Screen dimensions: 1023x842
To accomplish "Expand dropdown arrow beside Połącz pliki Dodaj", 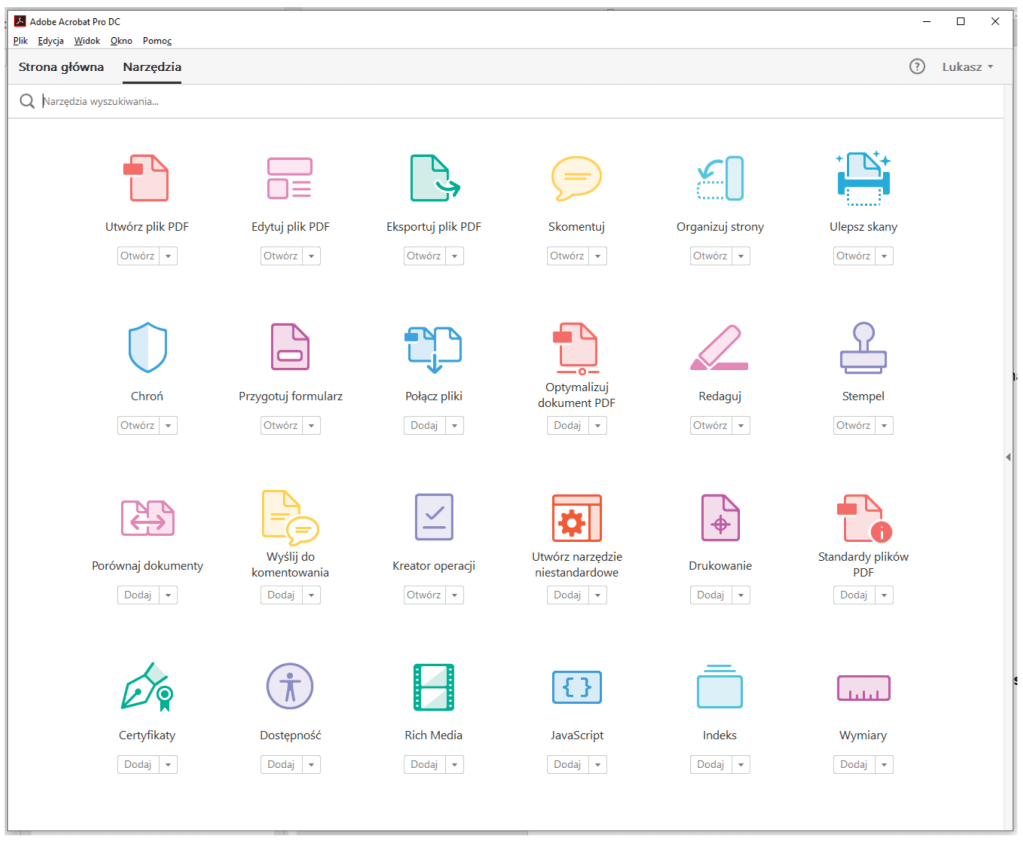I will pos(455,426).
